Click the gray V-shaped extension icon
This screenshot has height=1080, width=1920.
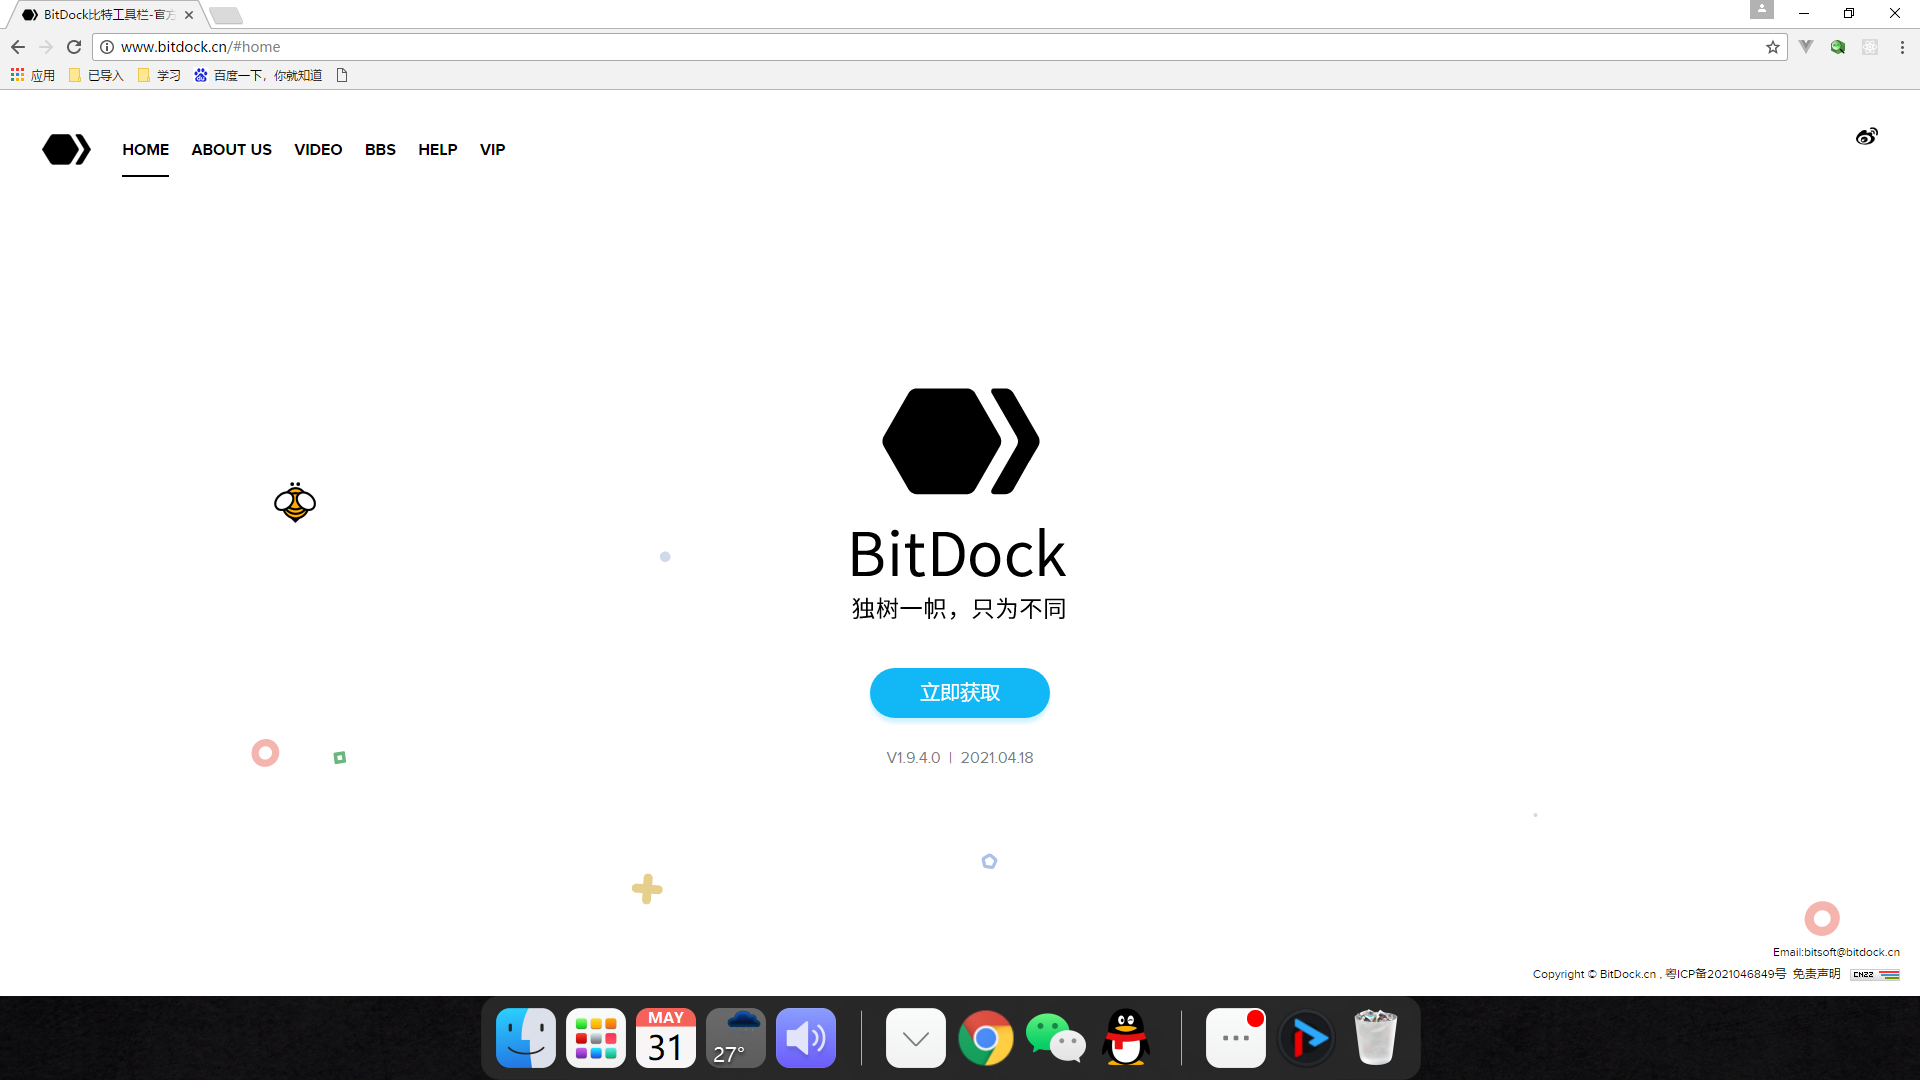pos(1806,47)
